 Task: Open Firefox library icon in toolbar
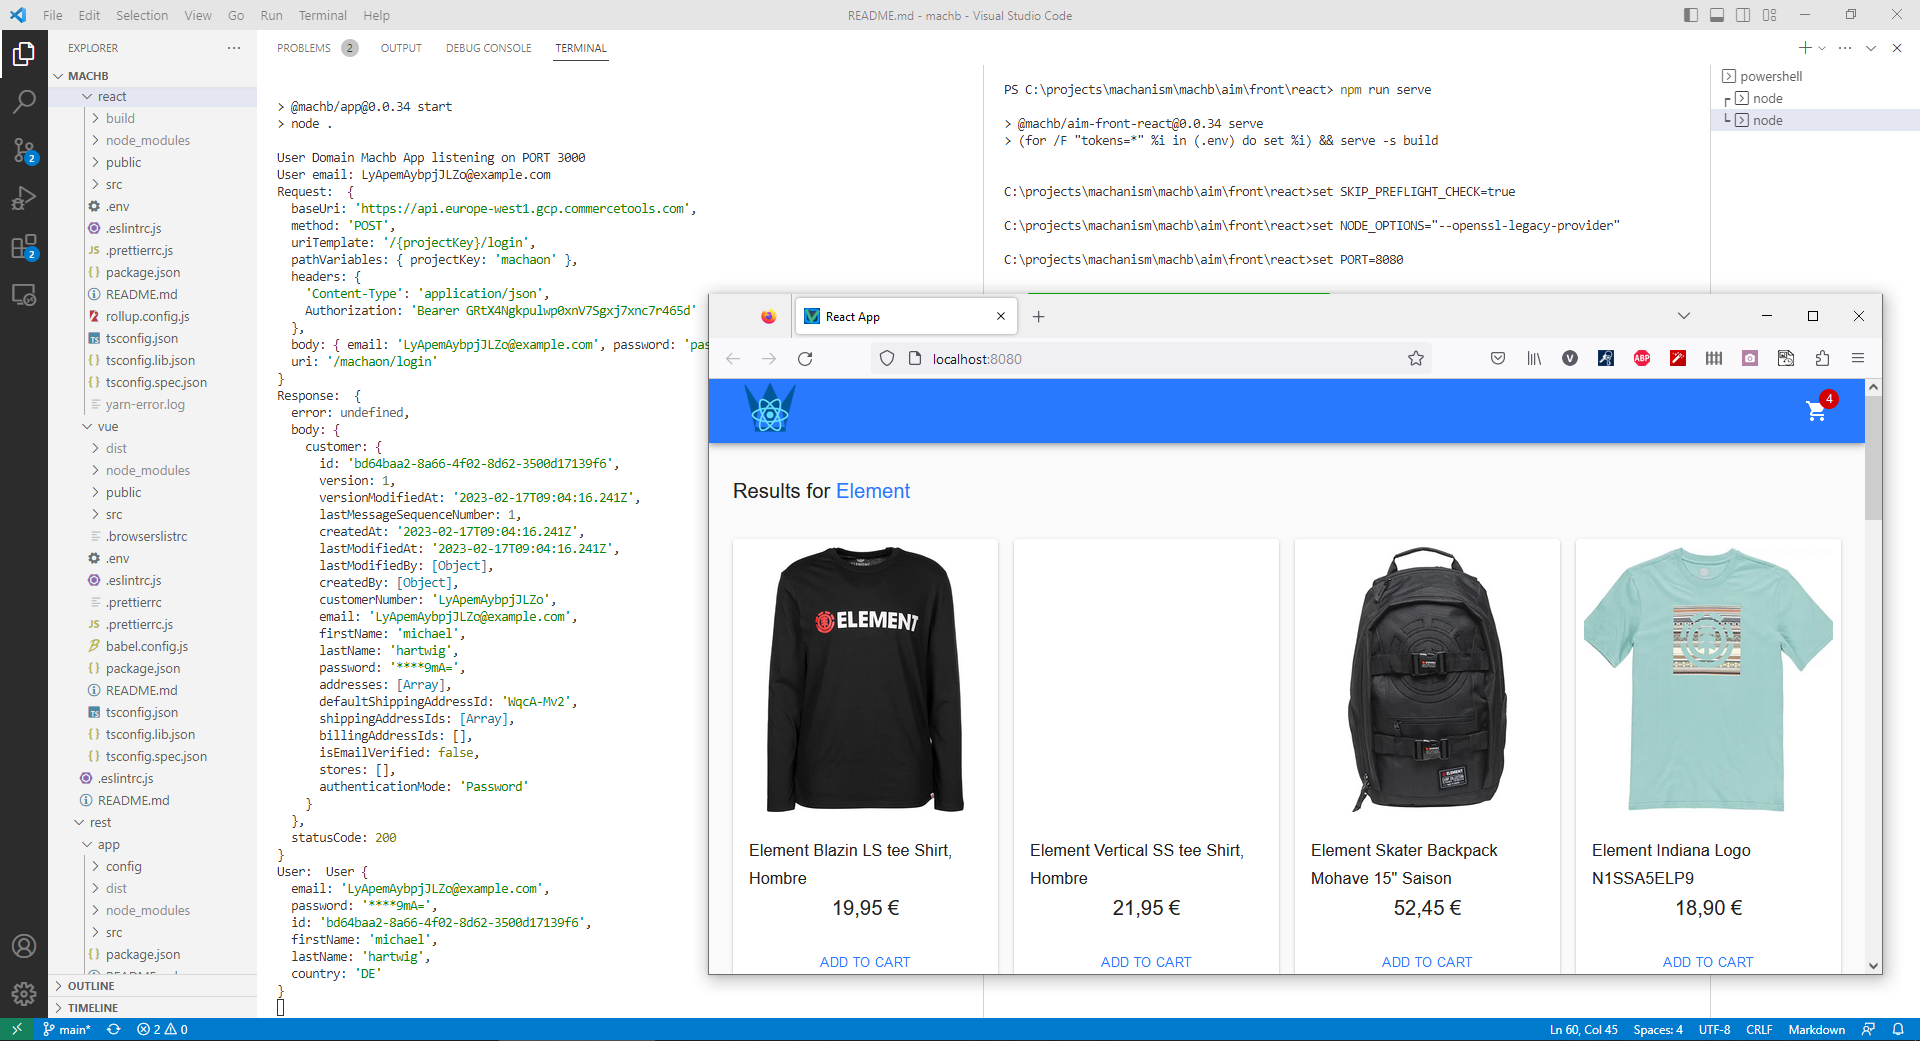click(x=1534, y=358)
